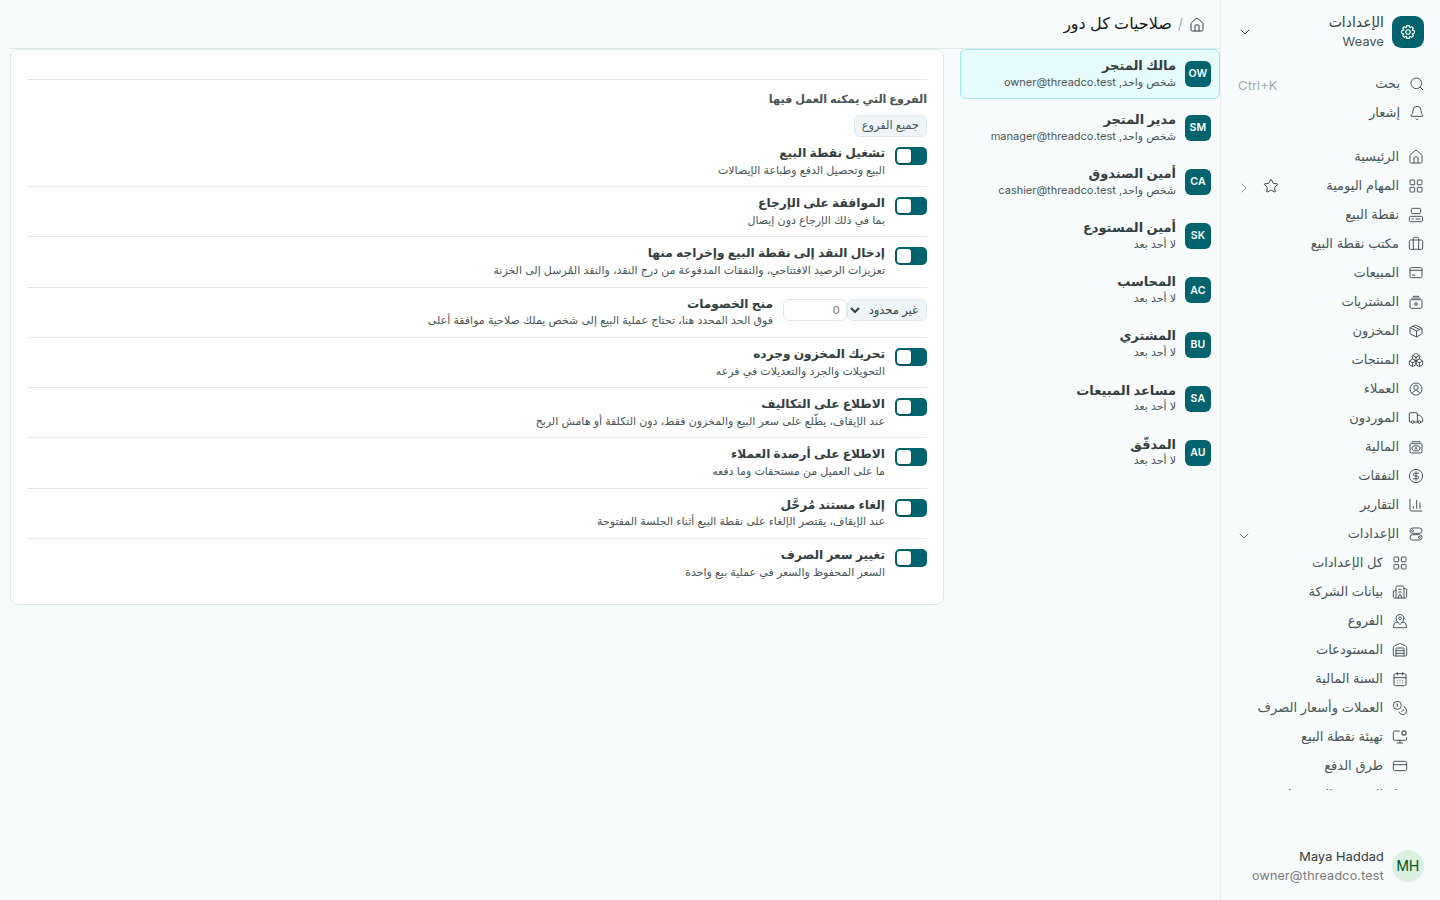This screenshot has height=900, width=1440.
Task: Toggle الموافقة على الإرجاع switch
Action: [911, 206]
